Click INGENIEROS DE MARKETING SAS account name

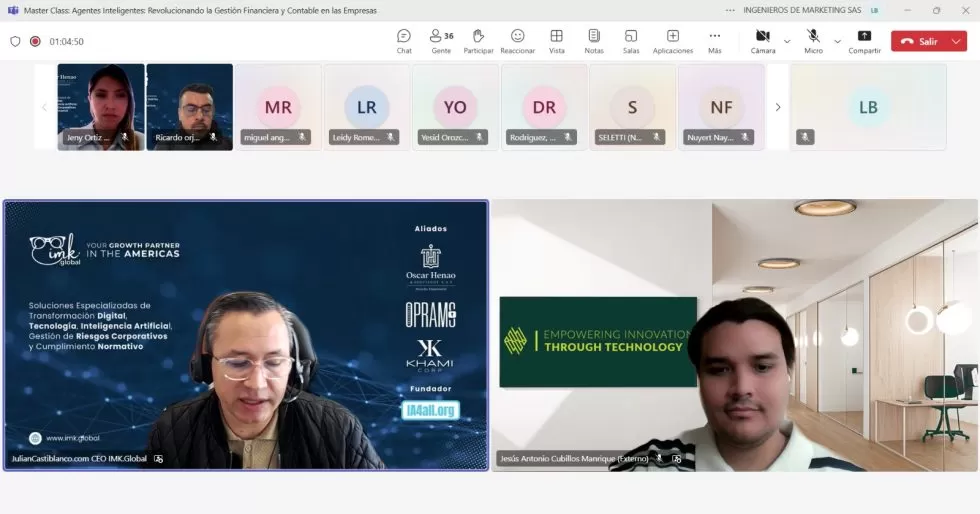pos(802,11)
